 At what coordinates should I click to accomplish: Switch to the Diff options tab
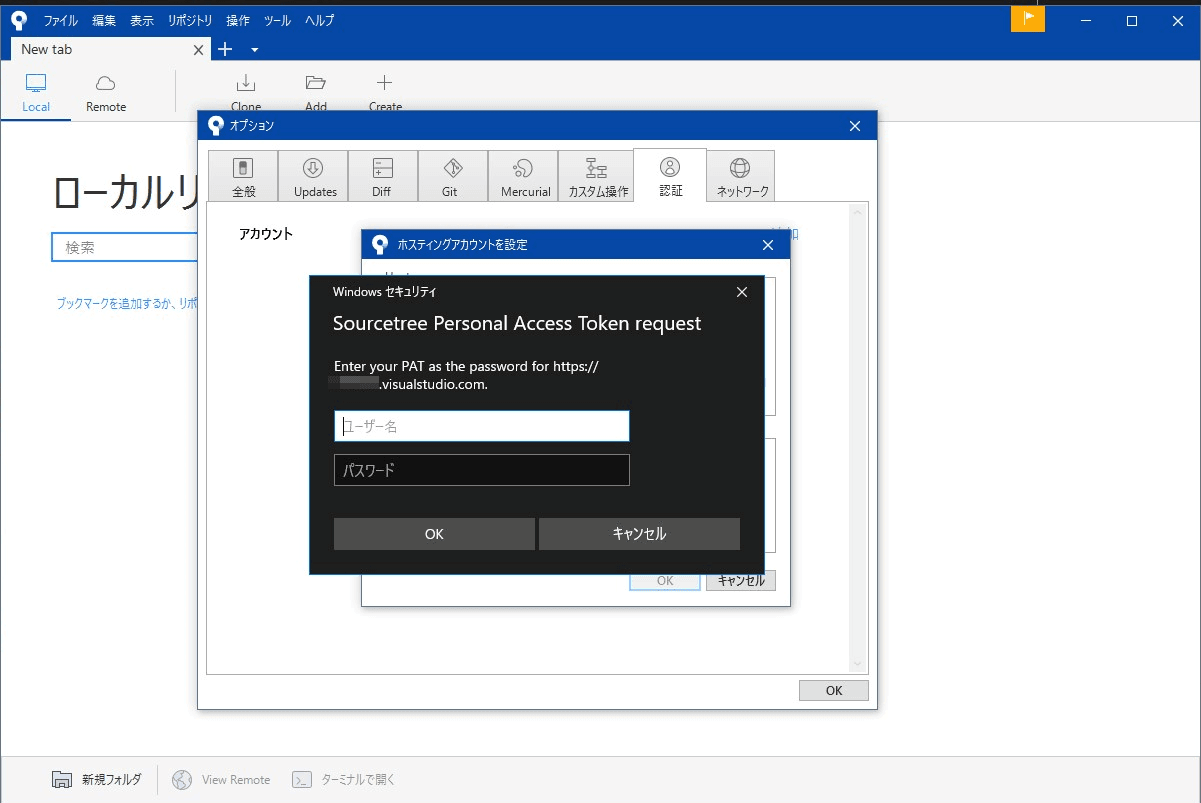click(382, 177)
